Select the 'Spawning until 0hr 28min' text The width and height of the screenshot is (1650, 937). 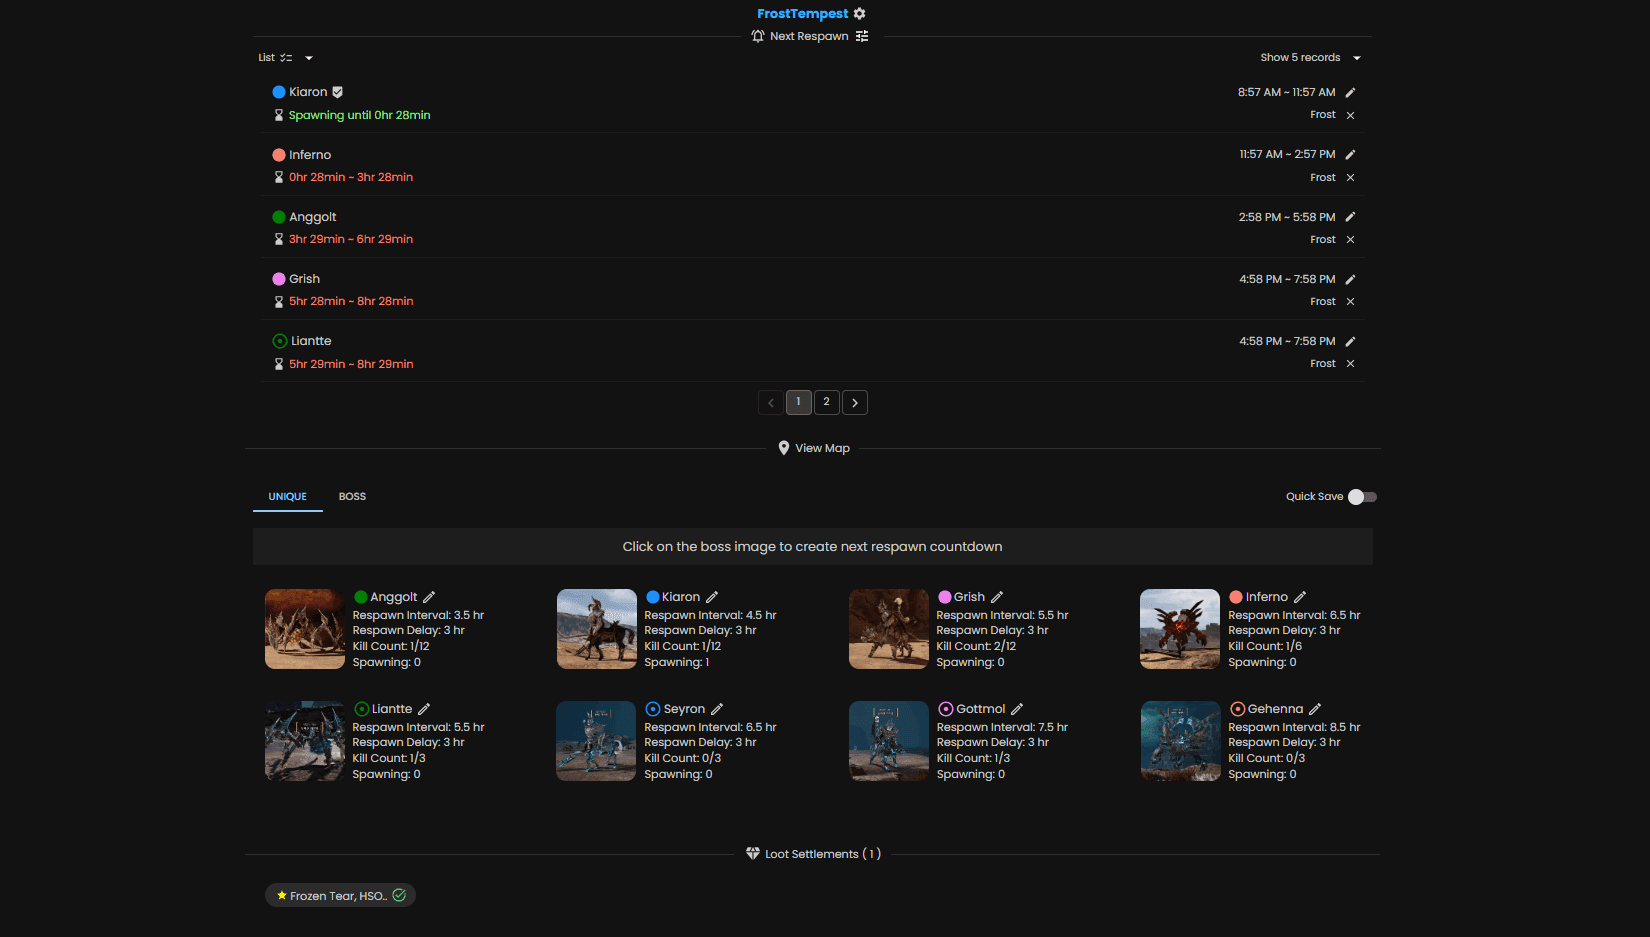point(359,115)
